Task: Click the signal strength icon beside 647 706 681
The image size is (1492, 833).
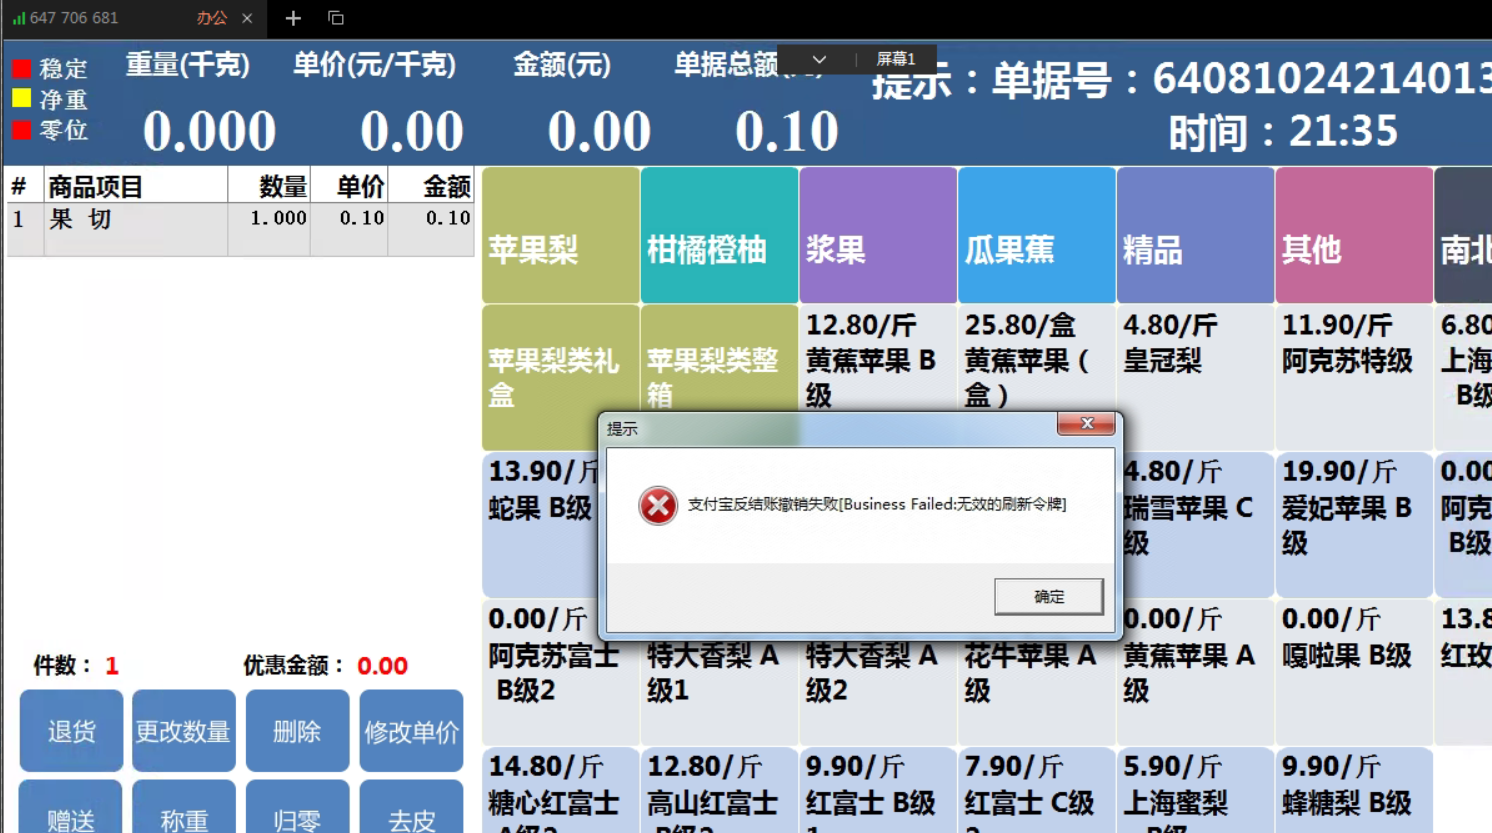Action: pos(19,18)
